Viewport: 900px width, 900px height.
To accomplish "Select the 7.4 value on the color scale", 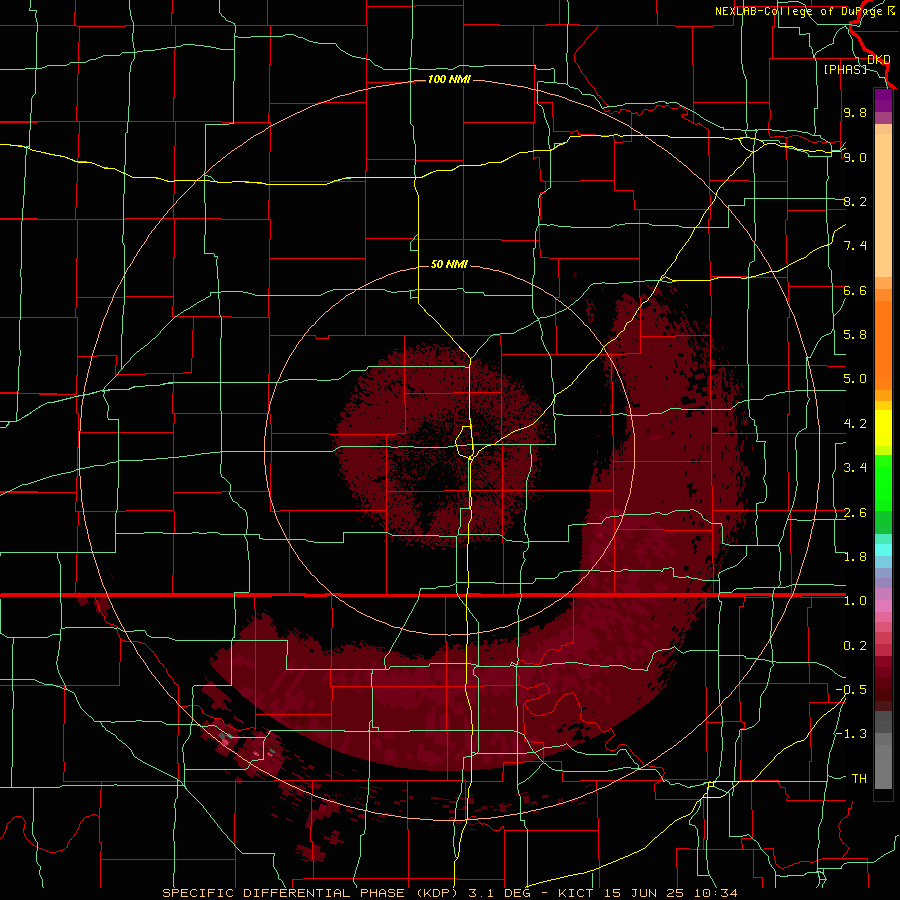I will click(x=855, y=246).
